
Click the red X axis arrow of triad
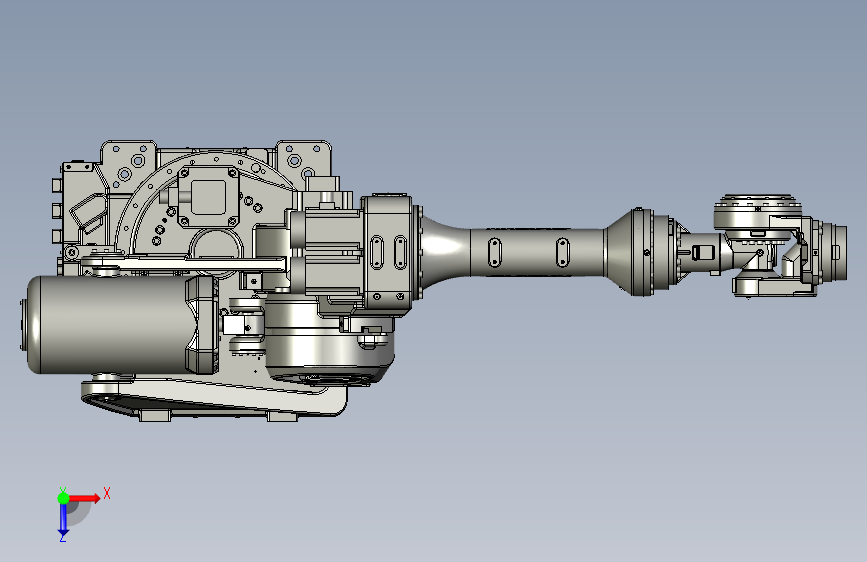[85, 498]
